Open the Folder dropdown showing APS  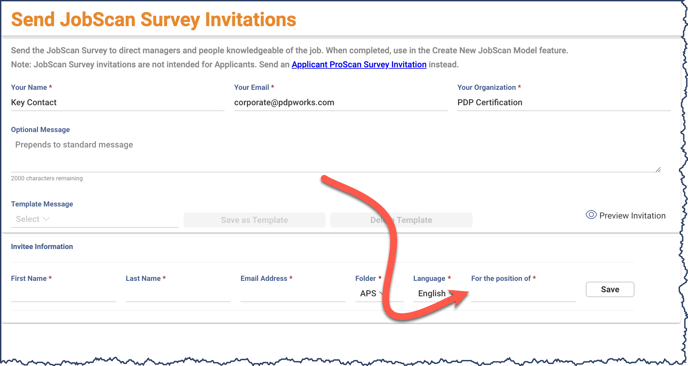pyautogui.click(x=379, y=294)
